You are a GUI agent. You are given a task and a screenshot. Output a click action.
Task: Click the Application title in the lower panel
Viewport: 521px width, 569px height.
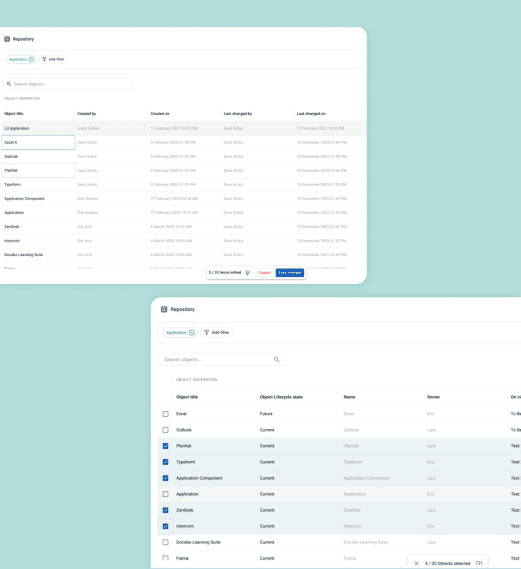[x=187, y=494]
